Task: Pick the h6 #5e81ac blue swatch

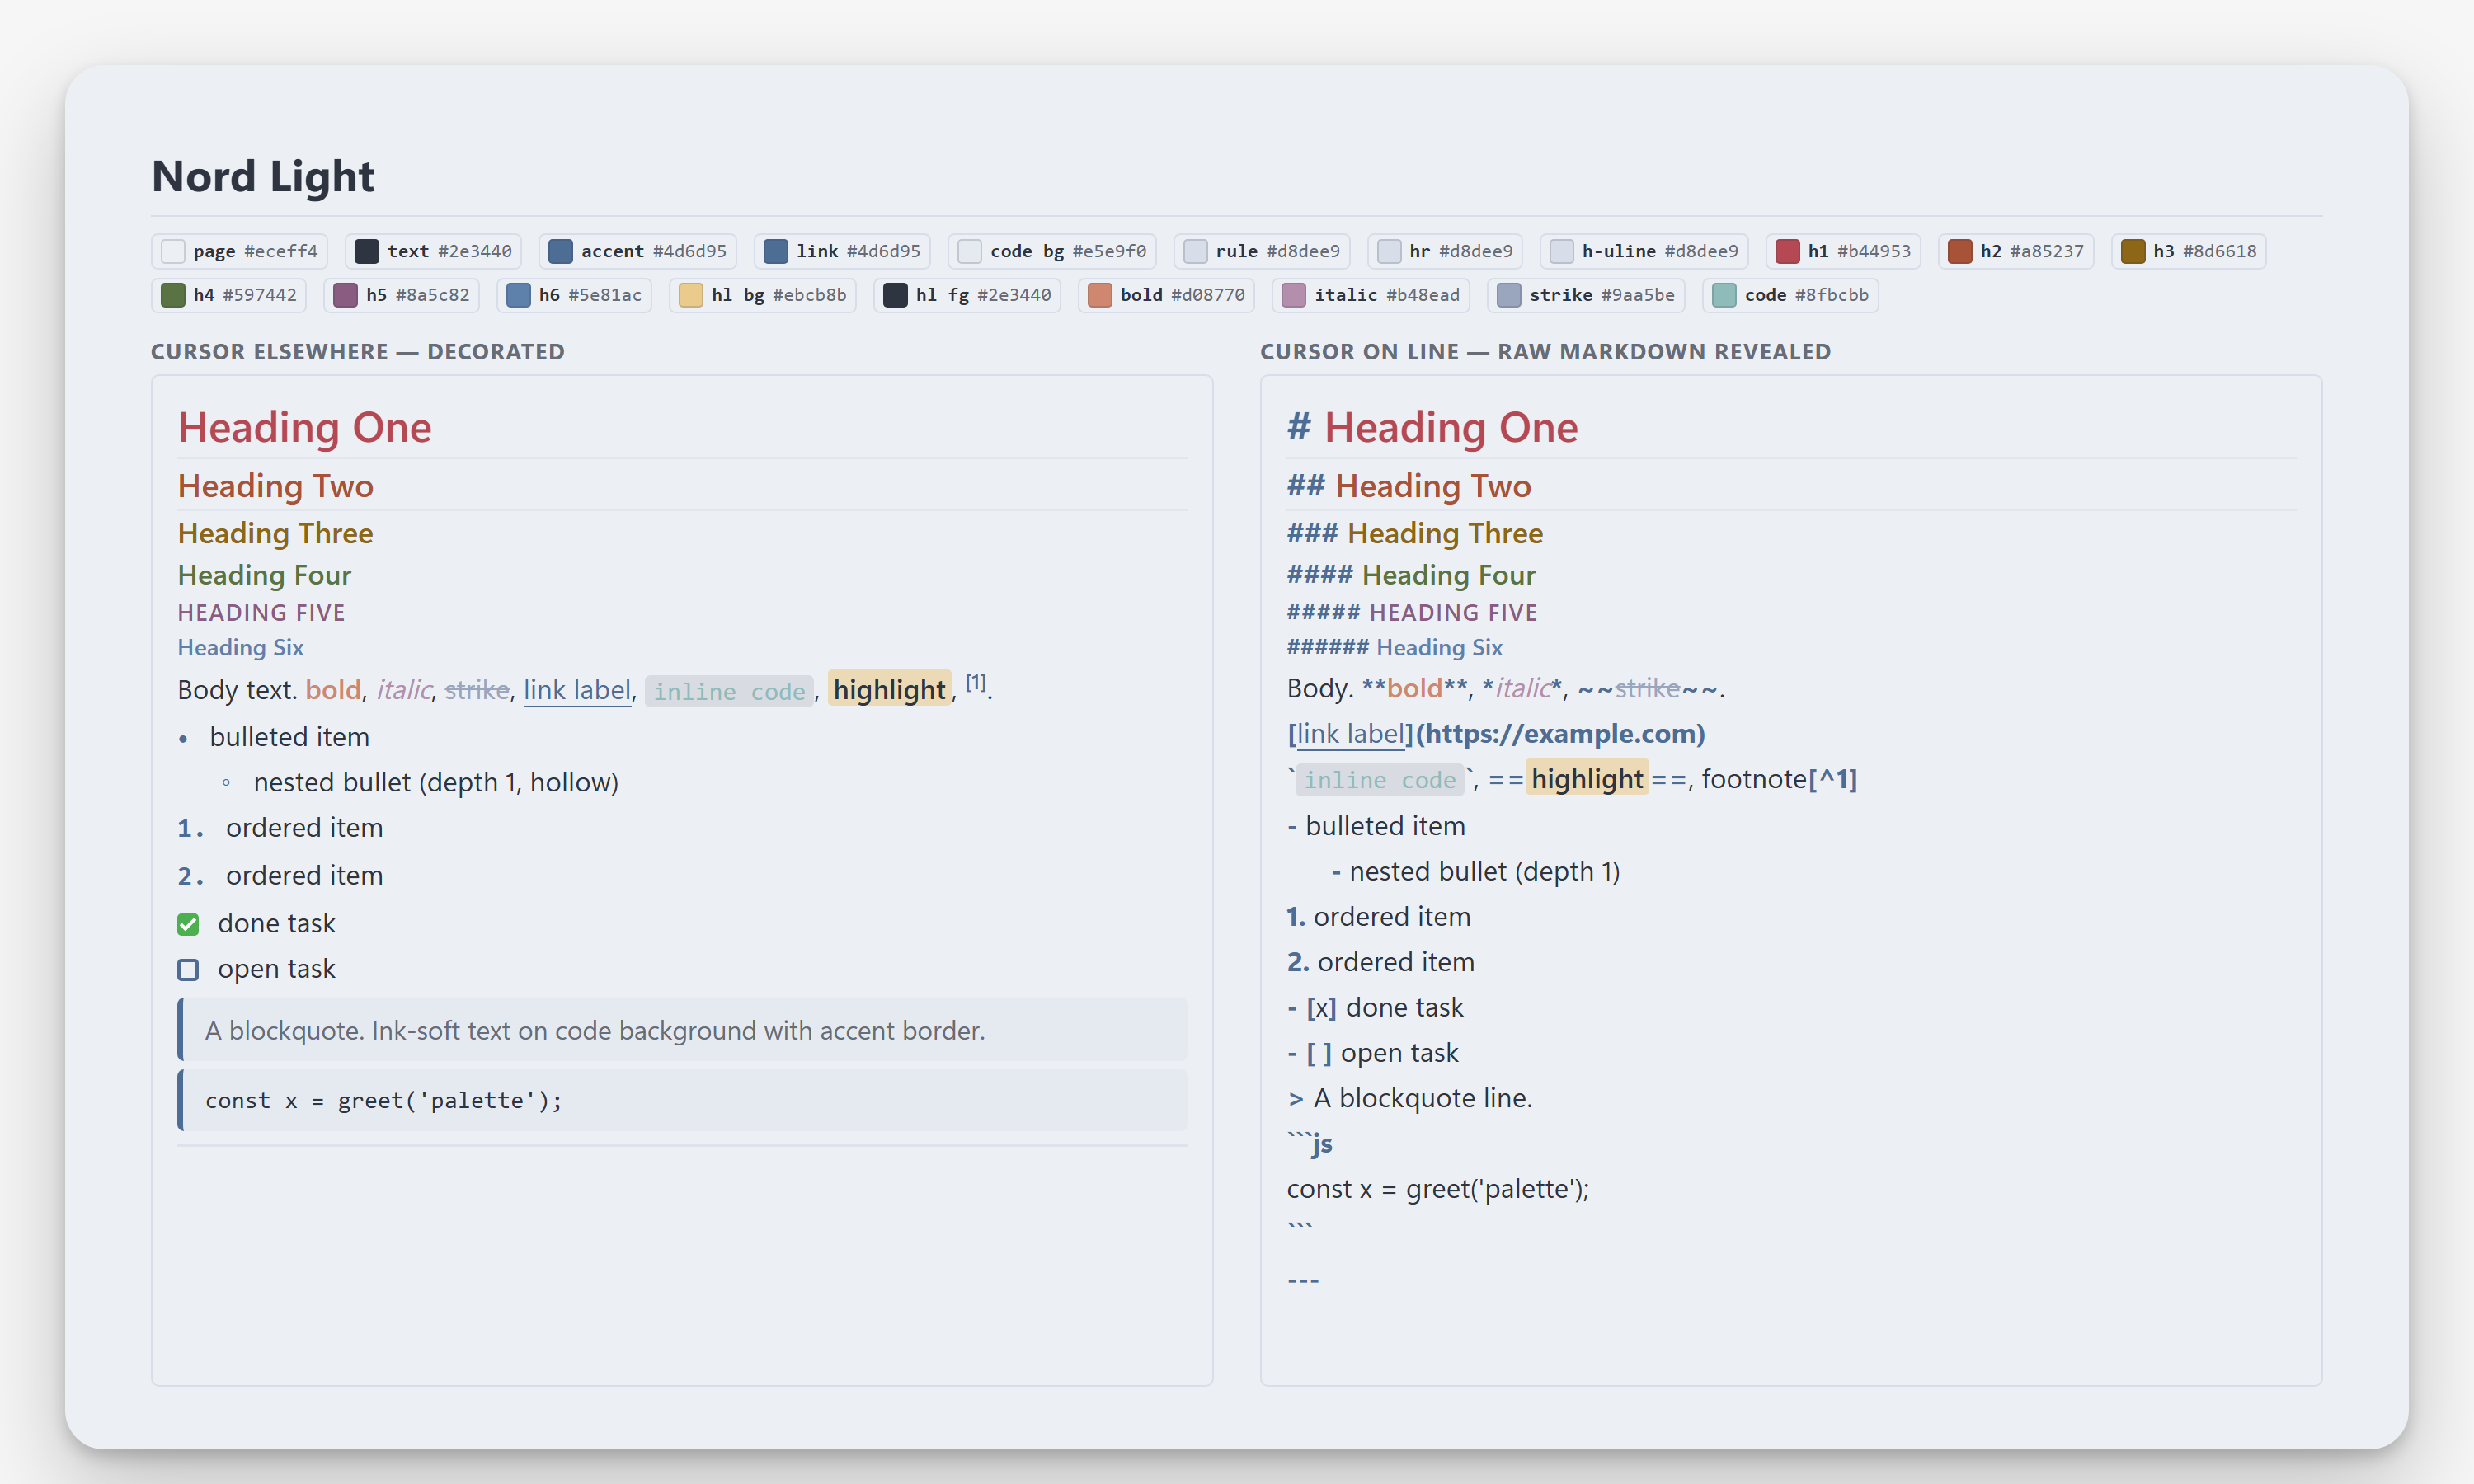Action: pos(574,295)
